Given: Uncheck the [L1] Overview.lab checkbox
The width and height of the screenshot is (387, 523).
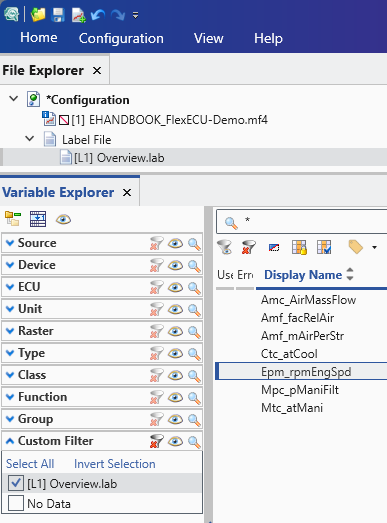Looking at the screenshot, I should [x=16, y=483].
